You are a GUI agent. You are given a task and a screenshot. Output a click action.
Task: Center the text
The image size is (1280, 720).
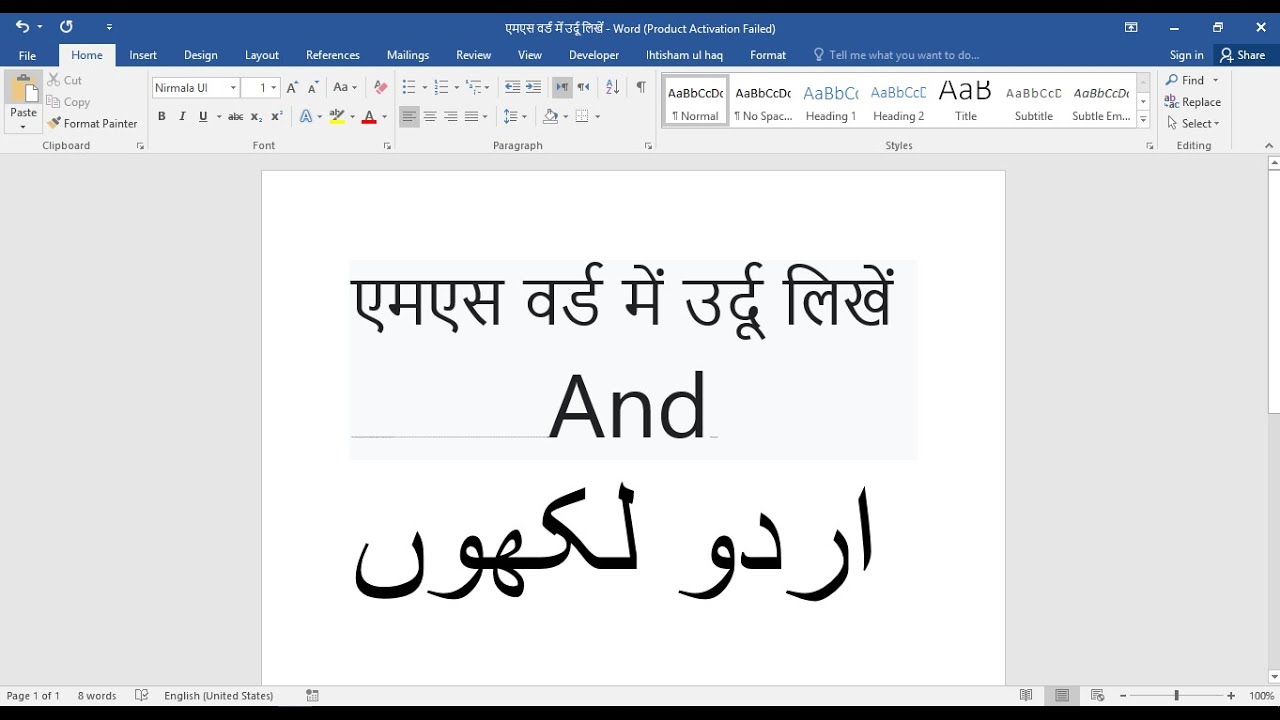(x=430, y=117)
